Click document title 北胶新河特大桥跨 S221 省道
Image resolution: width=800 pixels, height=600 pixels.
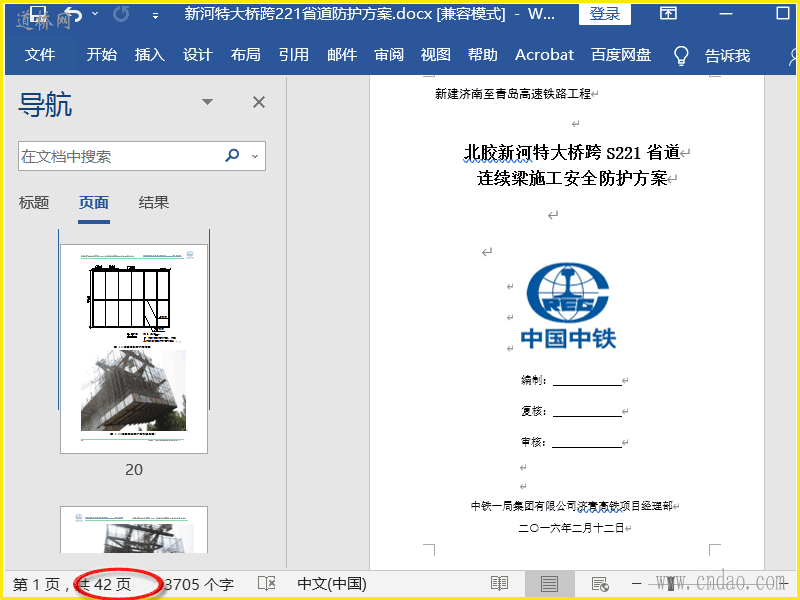point(571,152)
